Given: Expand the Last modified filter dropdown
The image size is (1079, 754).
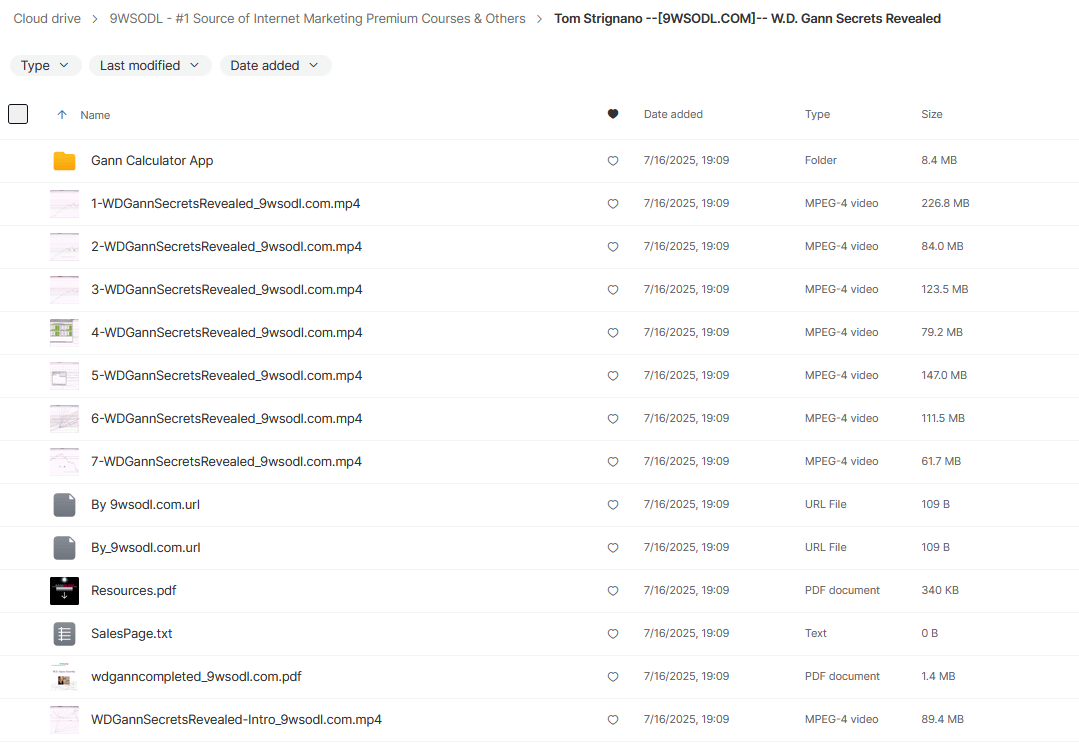Looking at the screenshot, I should 150,66.
